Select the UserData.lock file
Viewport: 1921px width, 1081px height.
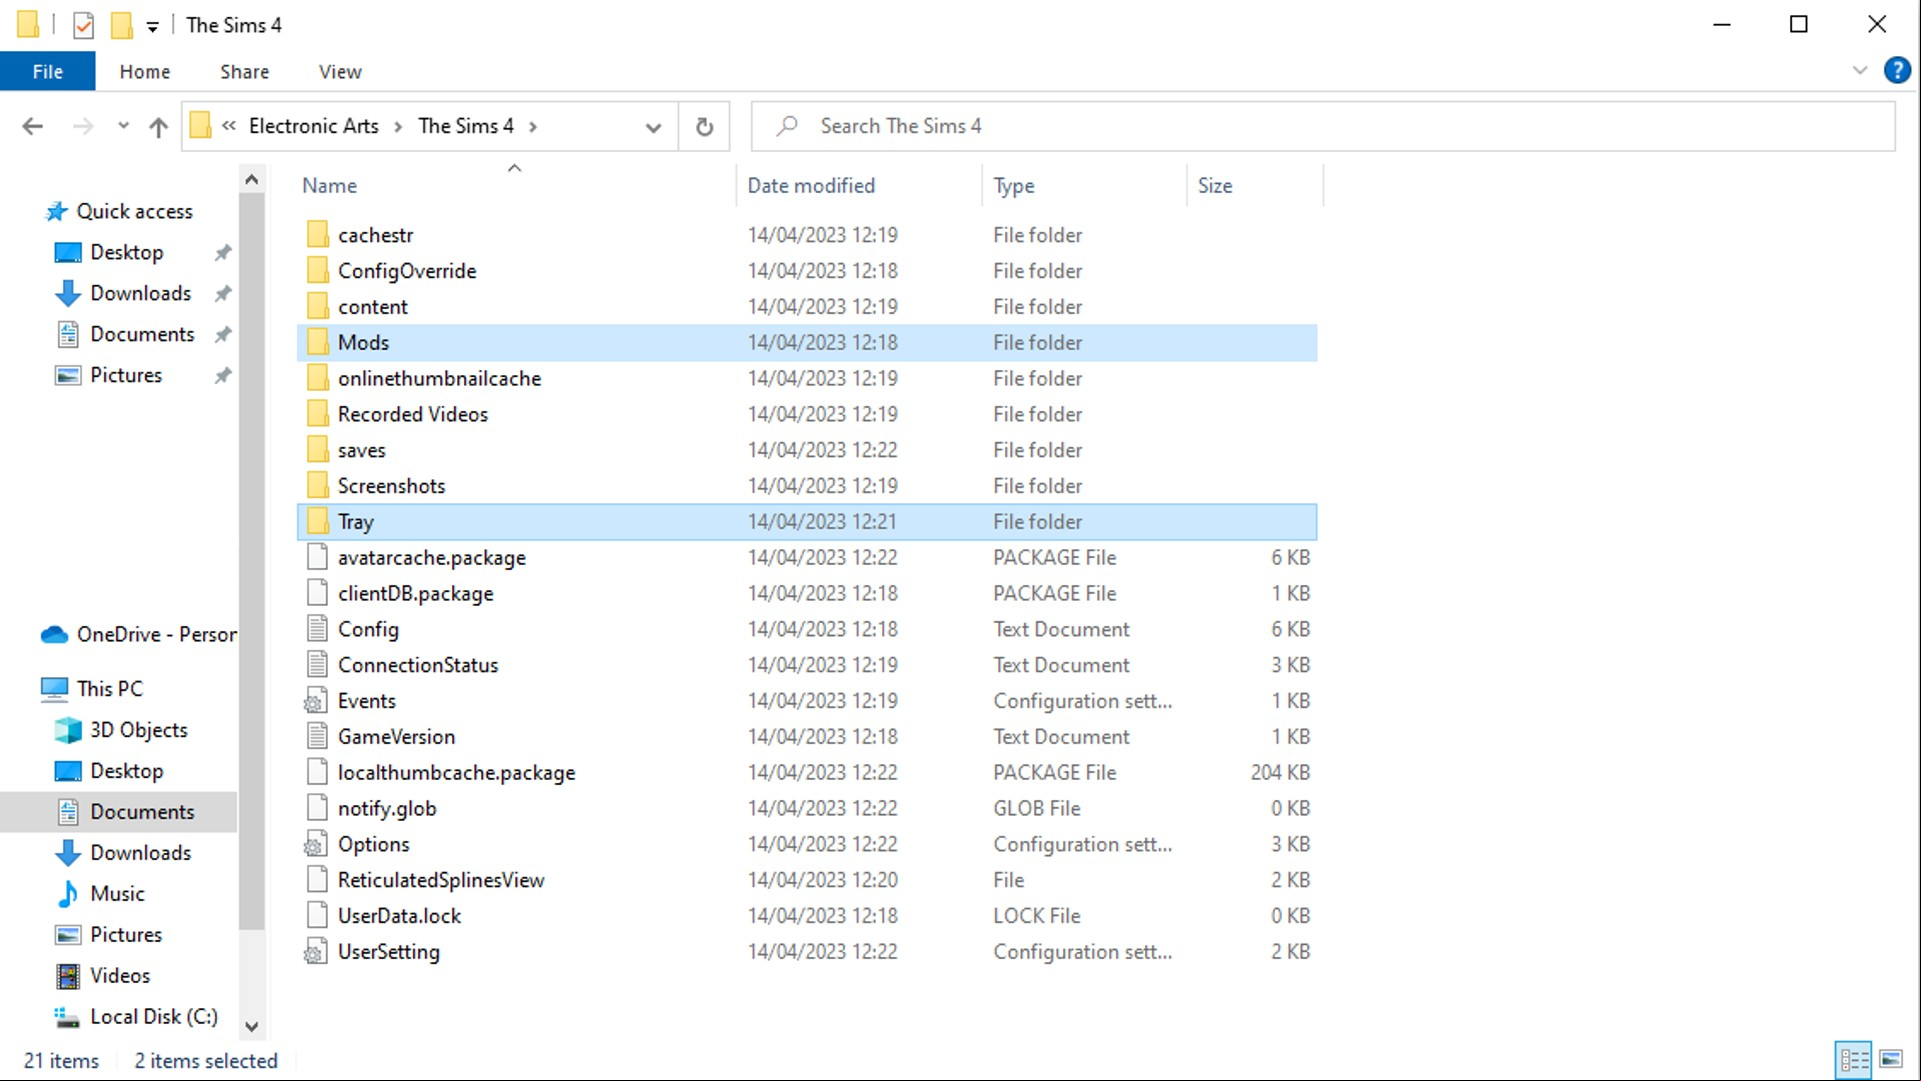[x=807, y=916]
